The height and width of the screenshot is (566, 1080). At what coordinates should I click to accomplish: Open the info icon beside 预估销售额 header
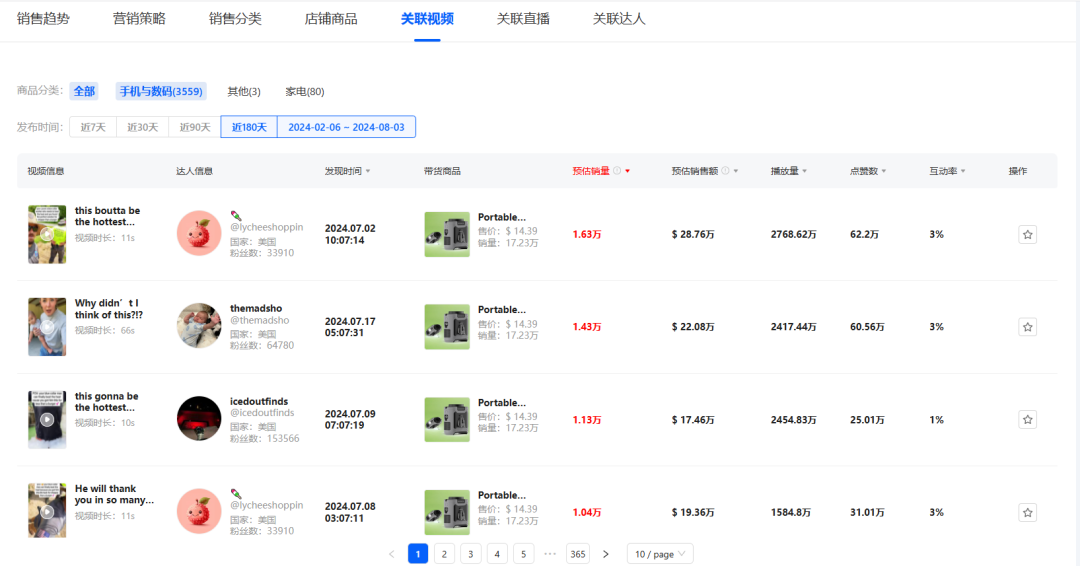tap(725, 171)
